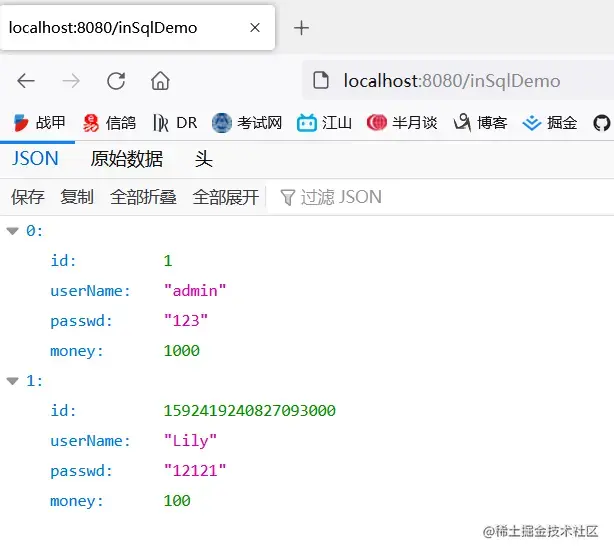Open the GitHub bookmark icon
Screen dimensions: 614x554
tap(601, 123)
